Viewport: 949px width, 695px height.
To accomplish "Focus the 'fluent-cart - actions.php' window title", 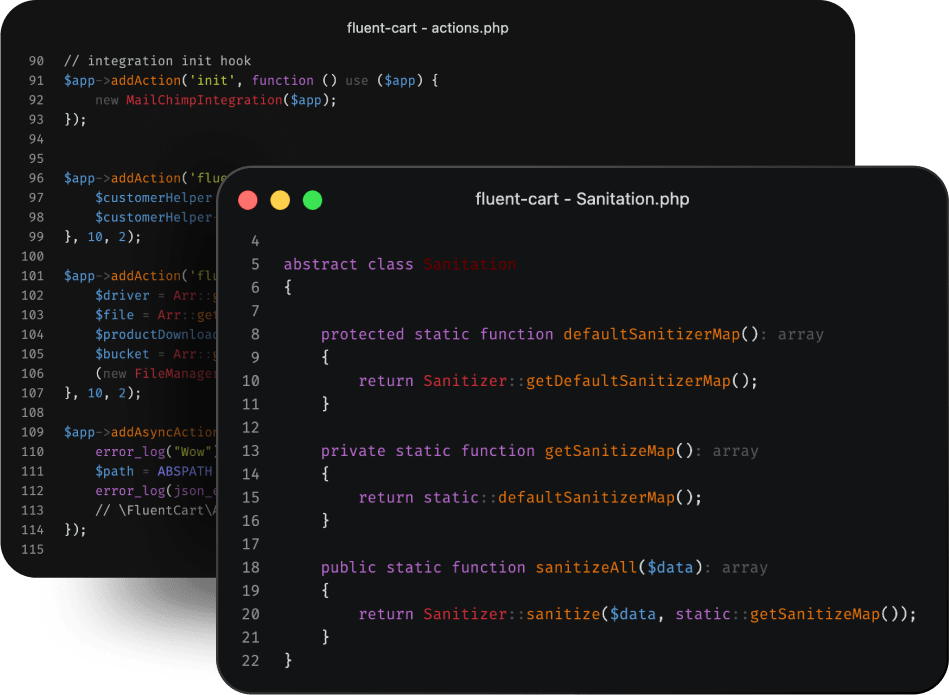I will [427, 28].
